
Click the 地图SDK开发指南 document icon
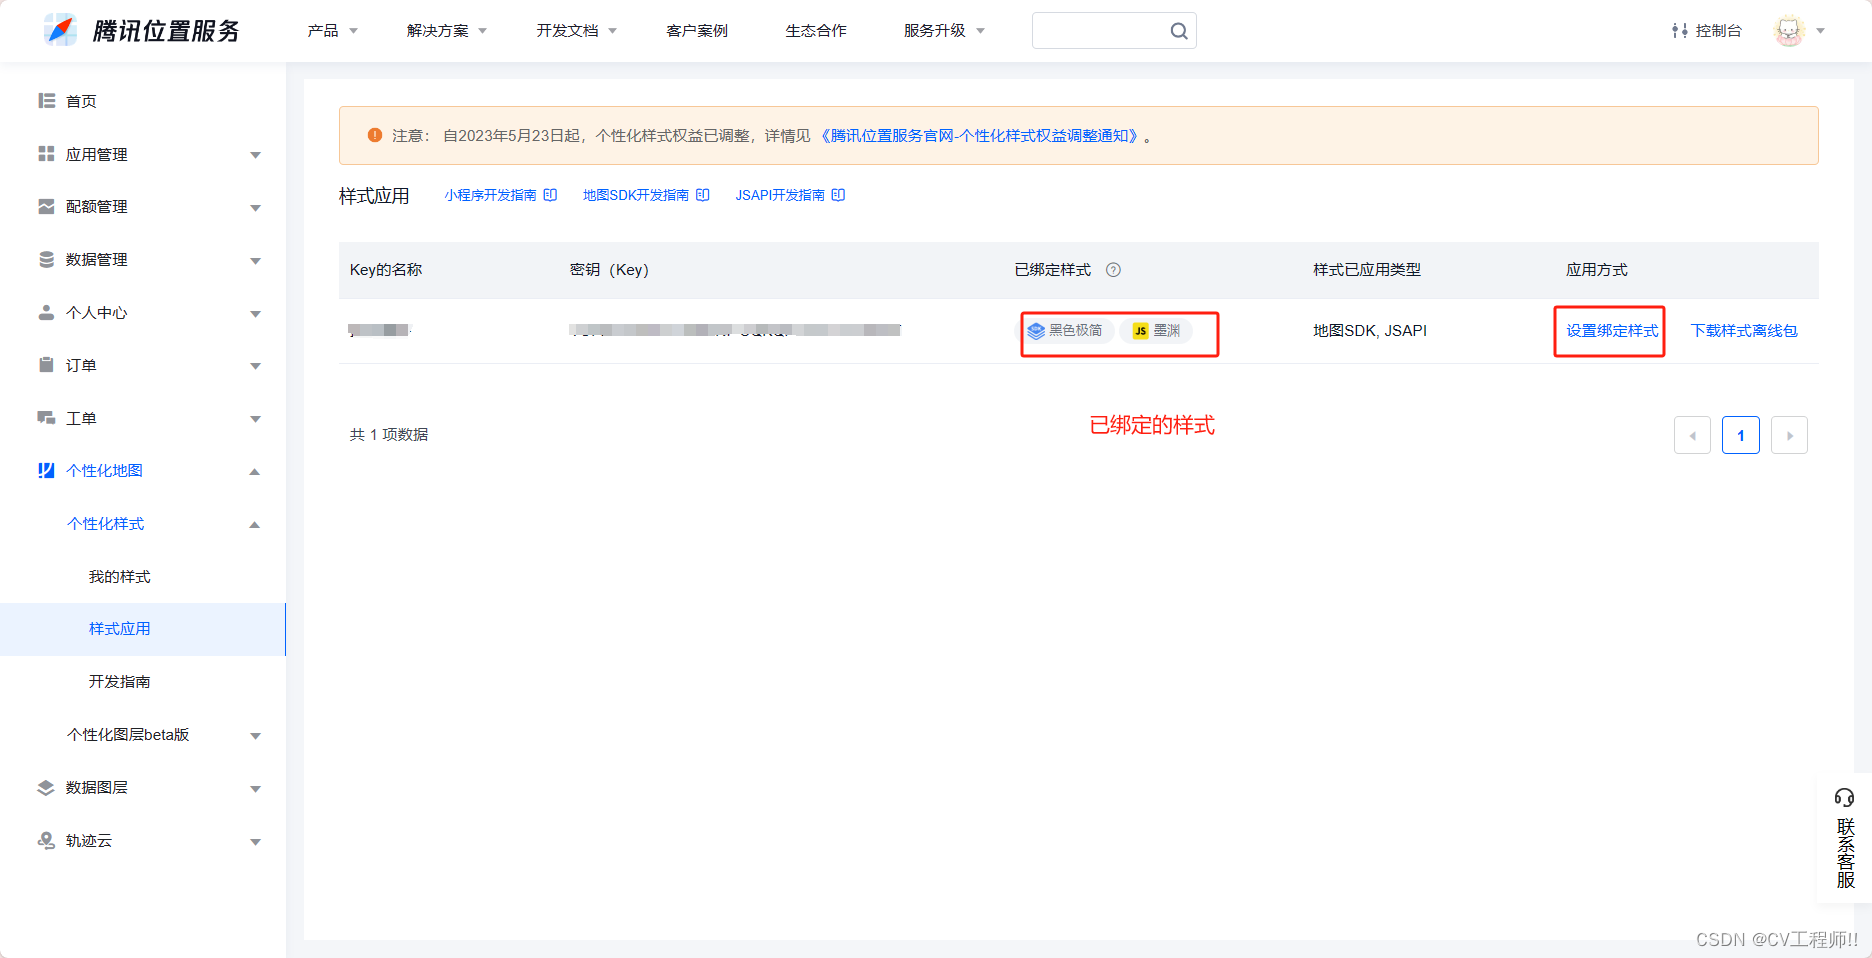703,195
